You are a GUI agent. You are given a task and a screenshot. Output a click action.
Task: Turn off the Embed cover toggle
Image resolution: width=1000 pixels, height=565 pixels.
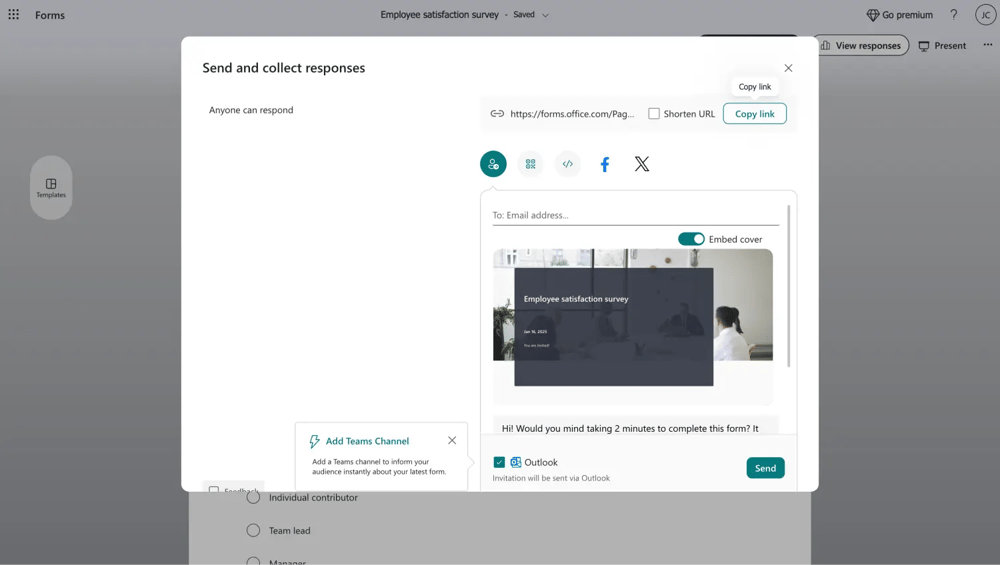pos(691,239)
